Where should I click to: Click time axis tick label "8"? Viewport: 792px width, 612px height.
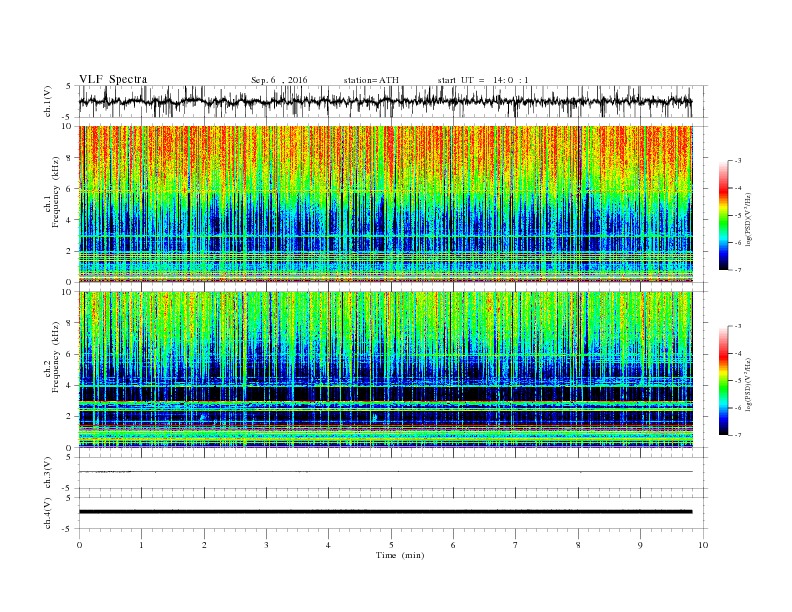[x=578, y=545]
